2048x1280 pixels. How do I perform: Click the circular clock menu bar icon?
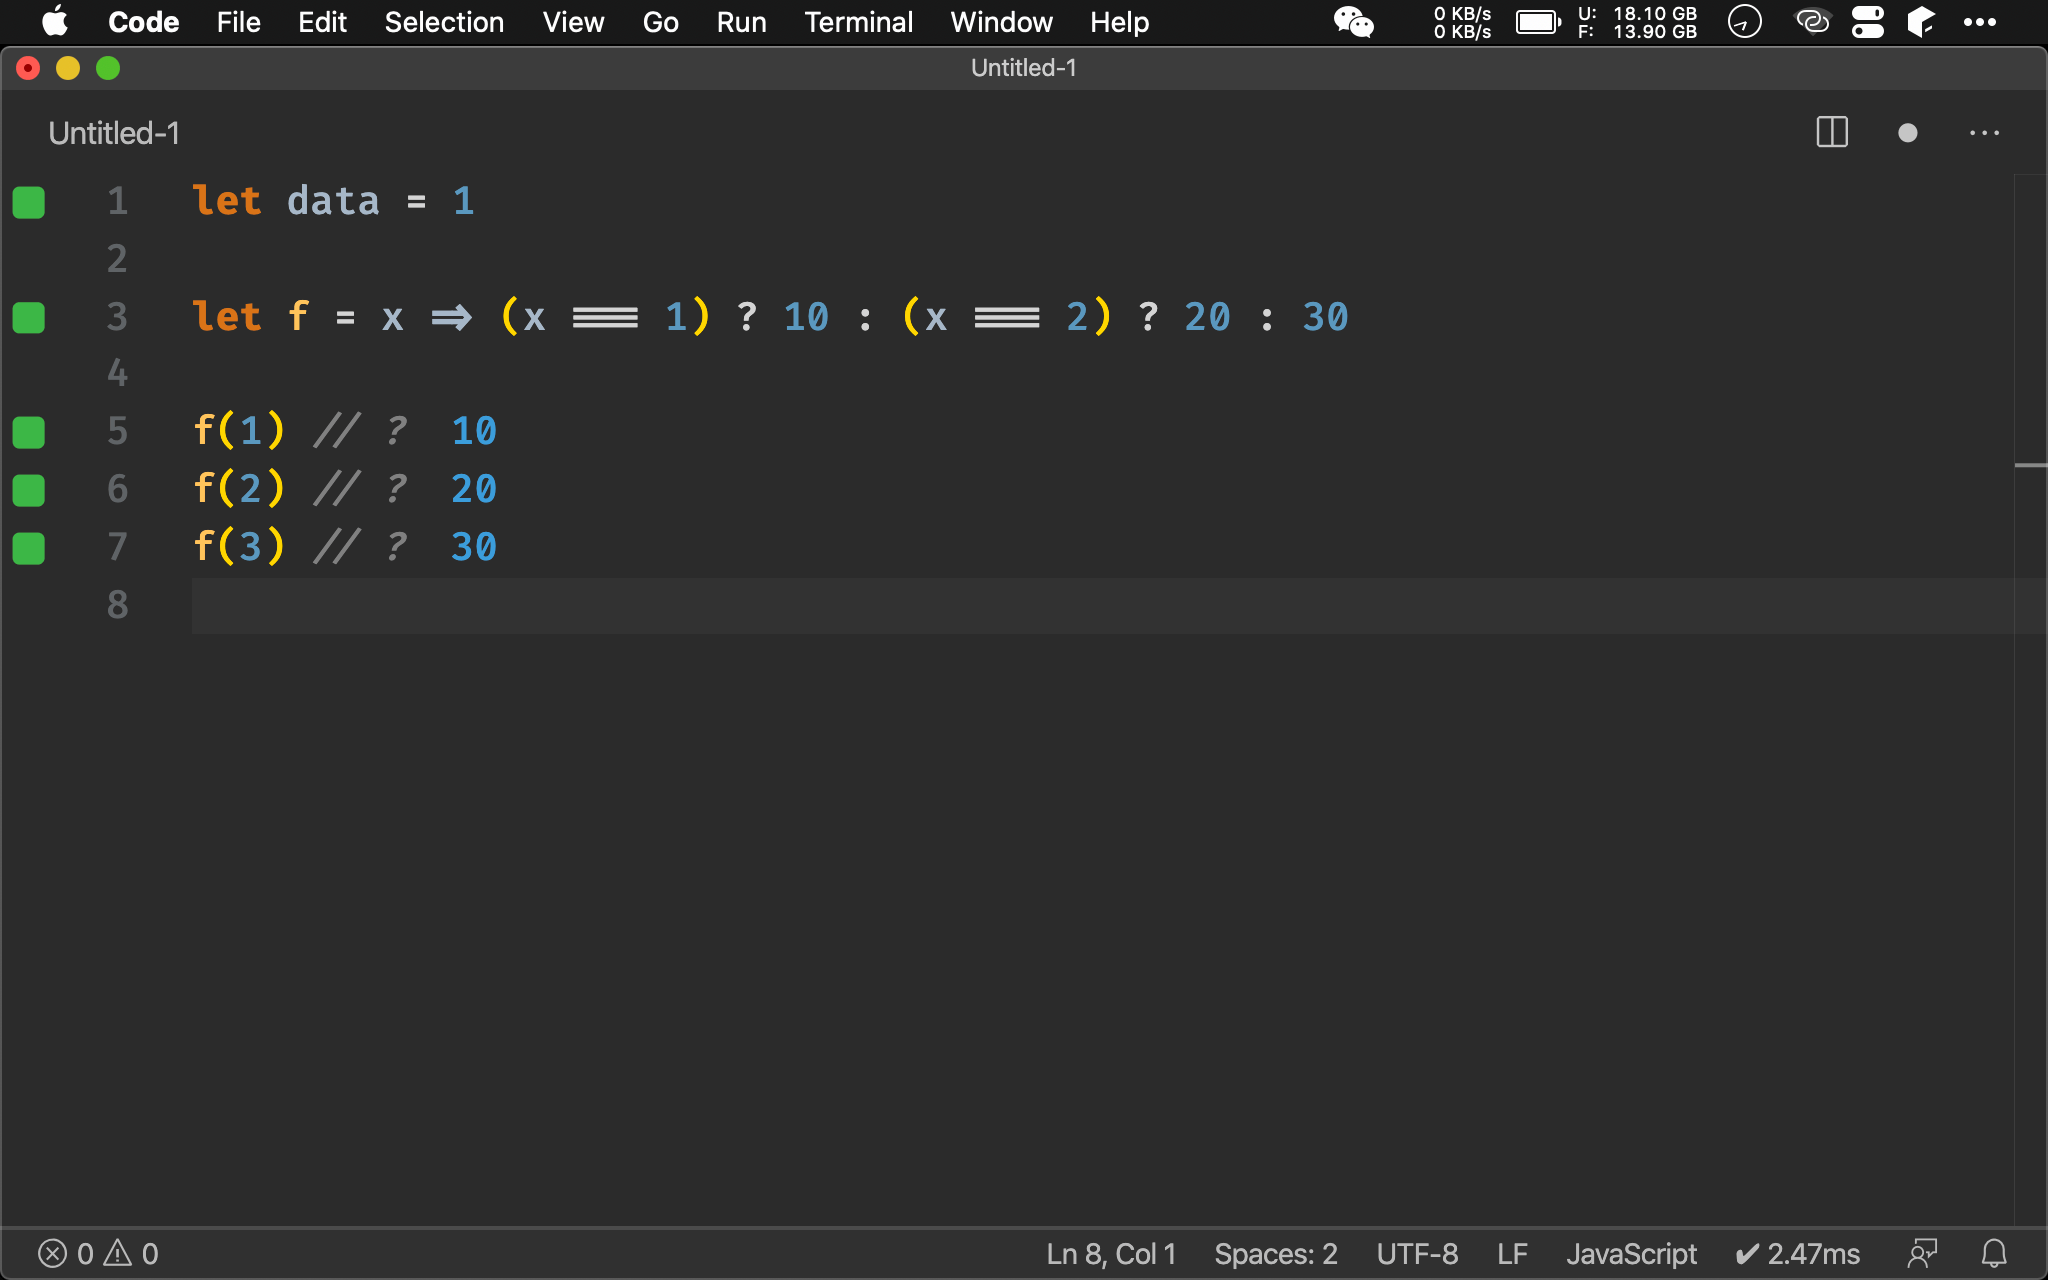(1745, 21)
